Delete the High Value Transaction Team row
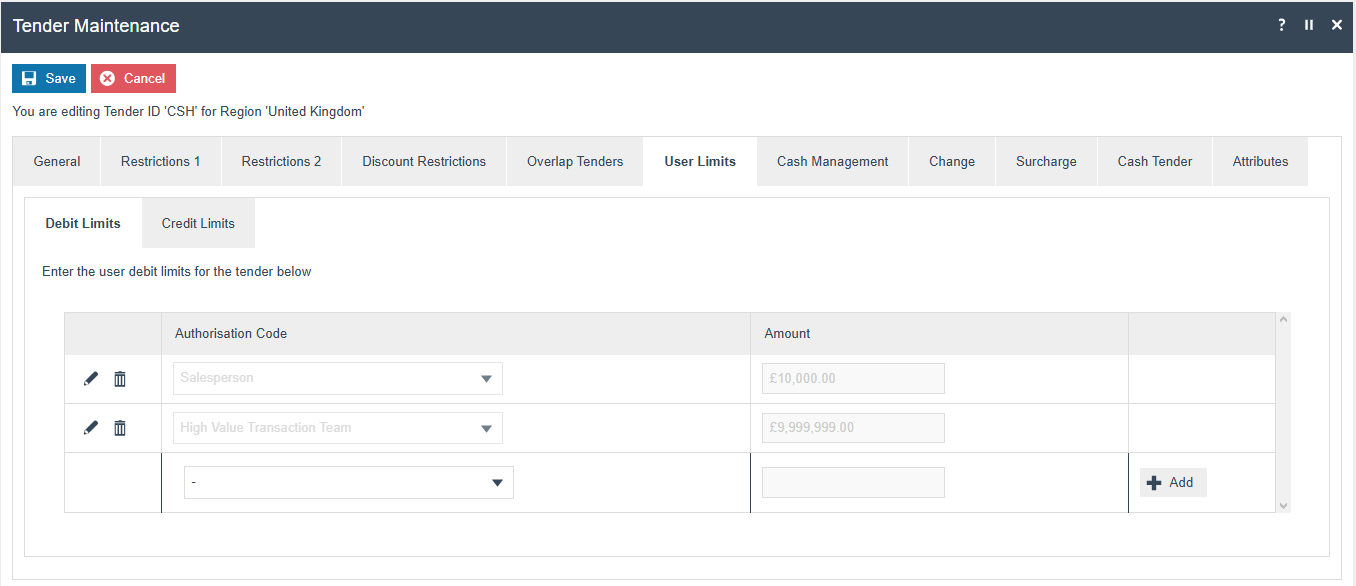This screenshot has height=586, width=1356. pos(120,427)
